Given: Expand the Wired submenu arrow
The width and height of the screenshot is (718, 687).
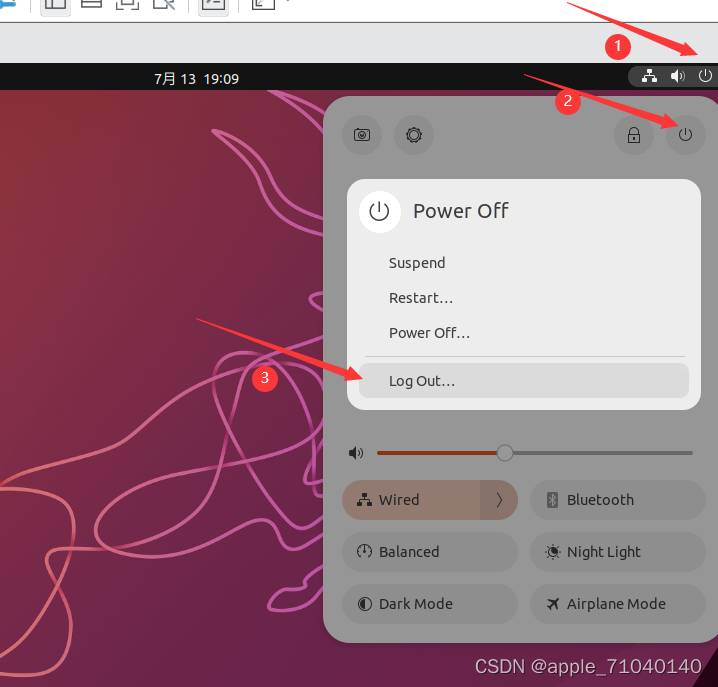Looking at the screenshot, I should click(499, 500).
